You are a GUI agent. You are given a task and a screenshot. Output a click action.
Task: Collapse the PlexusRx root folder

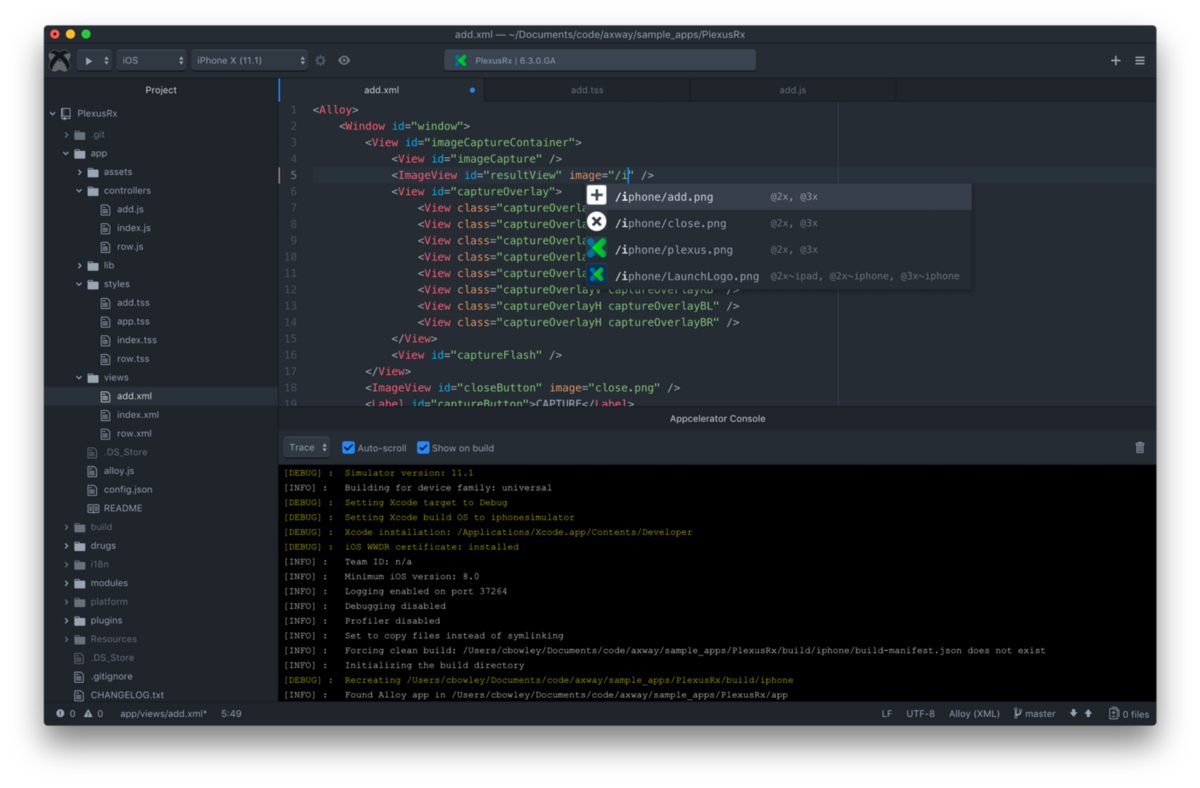pyautogui.click(x=53, y=114)
